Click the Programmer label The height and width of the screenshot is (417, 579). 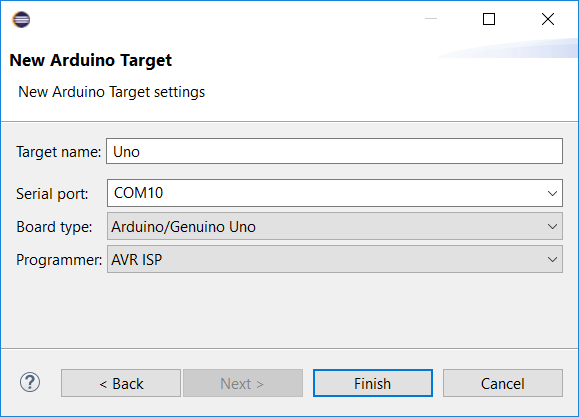pyautogui.click(x=59, y=260)
